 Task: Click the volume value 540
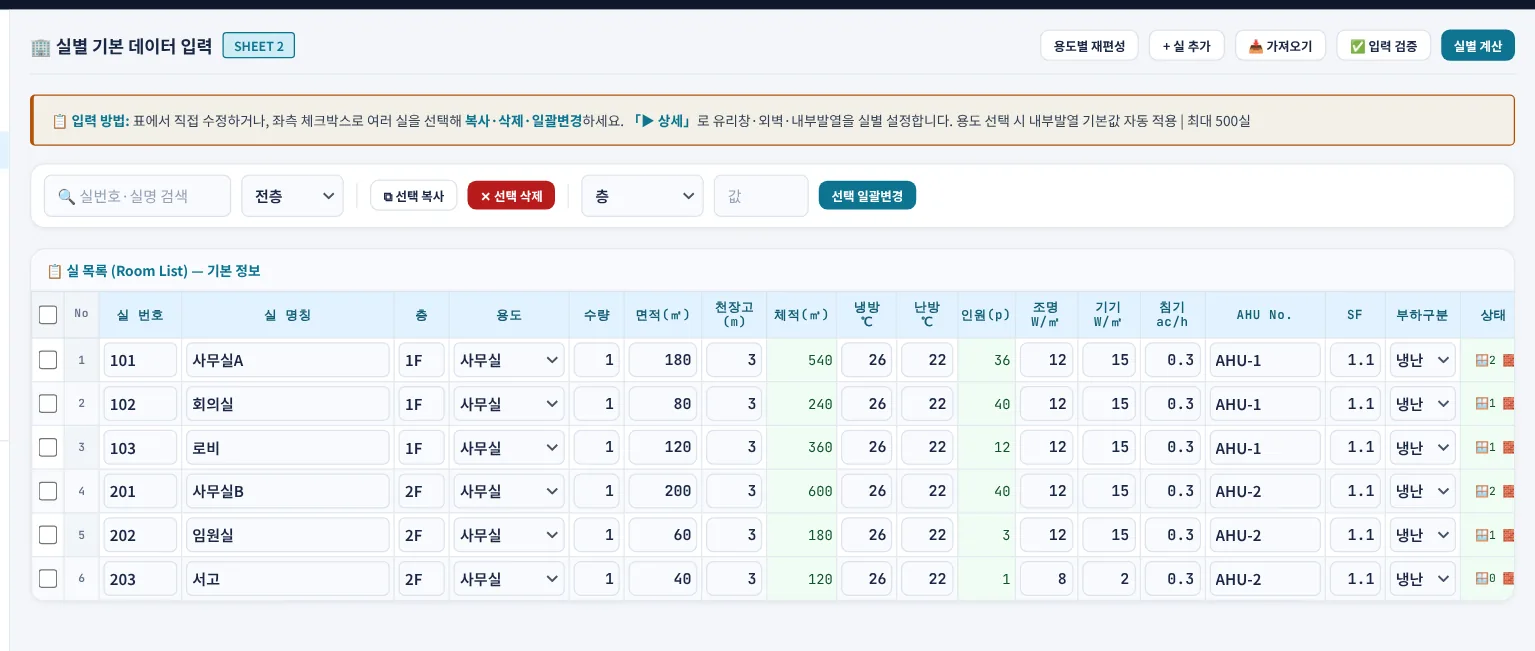(x=820, y=360)
